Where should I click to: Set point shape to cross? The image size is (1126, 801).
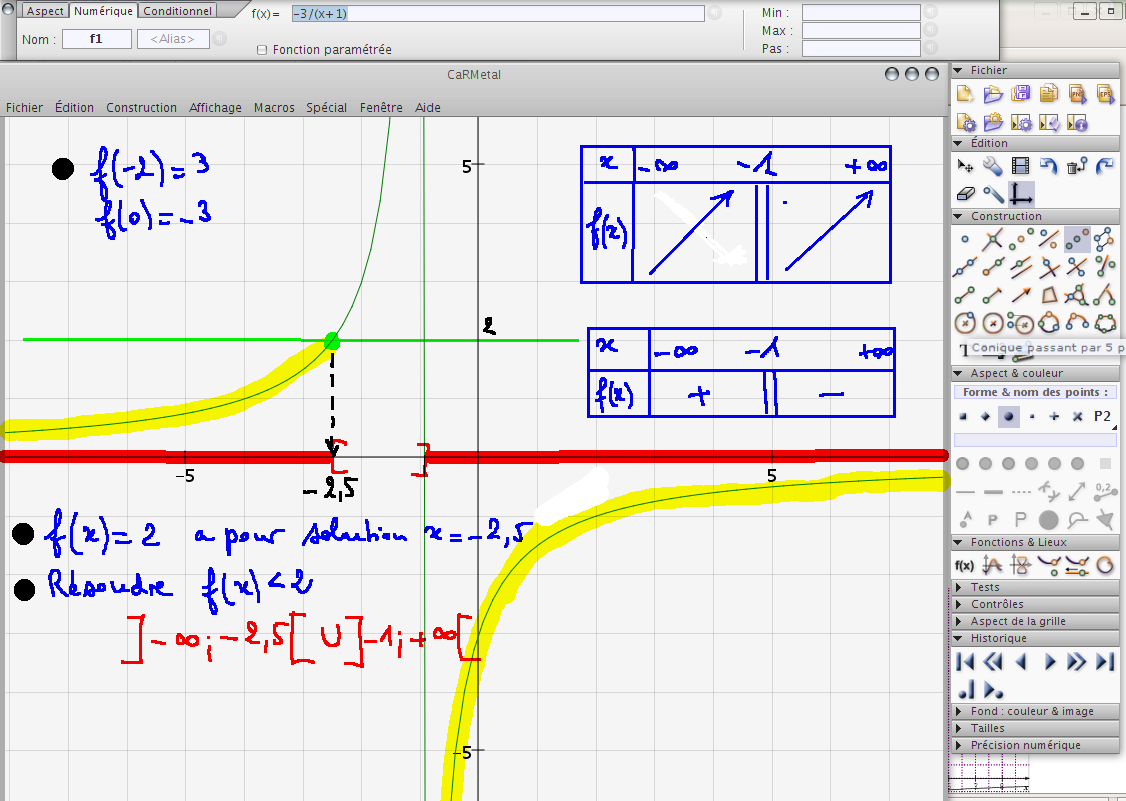pos(1077,417)
